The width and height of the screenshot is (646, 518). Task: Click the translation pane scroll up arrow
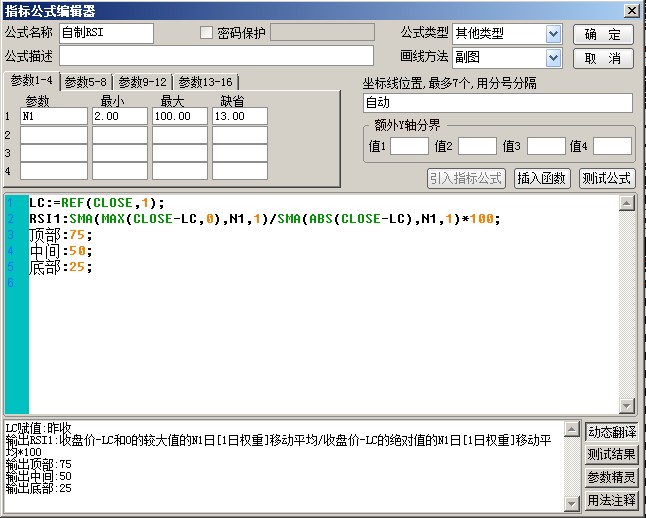571,429
